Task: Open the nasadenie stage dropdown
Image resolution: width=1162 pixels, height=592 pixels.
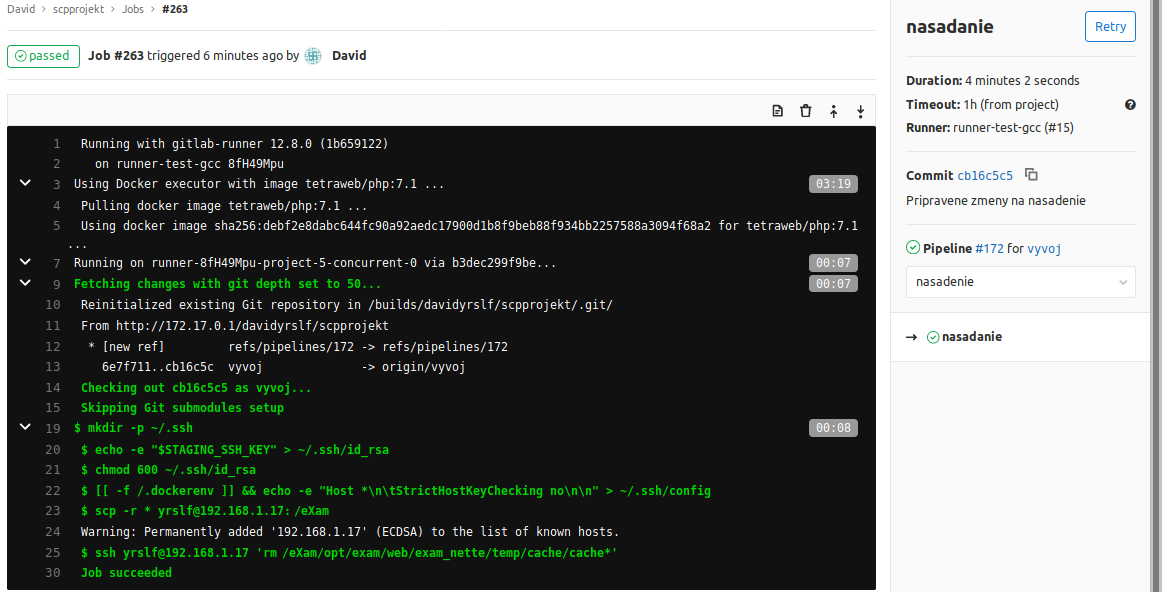Action: [1020, 282]
